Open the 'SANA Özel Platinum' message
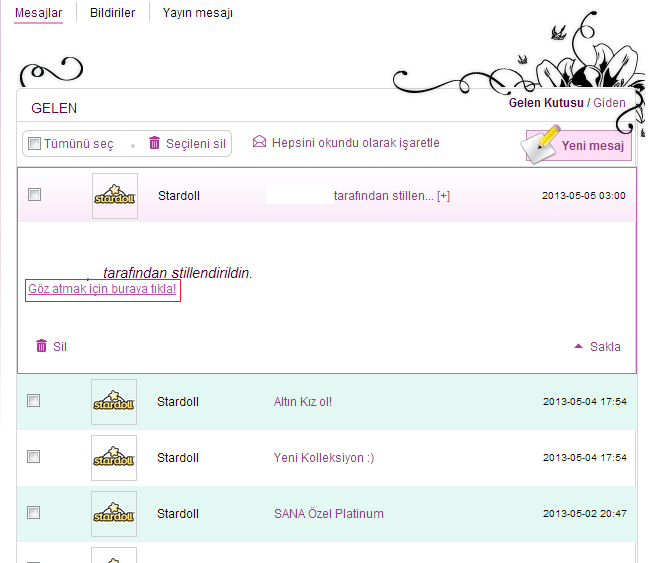 pyautogui.click(x=328, y=514)
